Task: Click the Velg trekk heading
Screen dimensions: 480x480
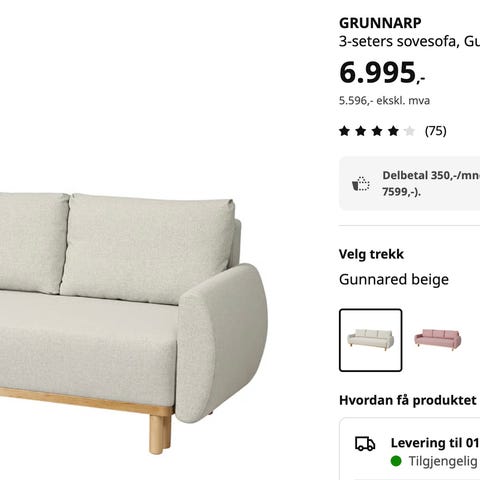Action: (371, 254)
